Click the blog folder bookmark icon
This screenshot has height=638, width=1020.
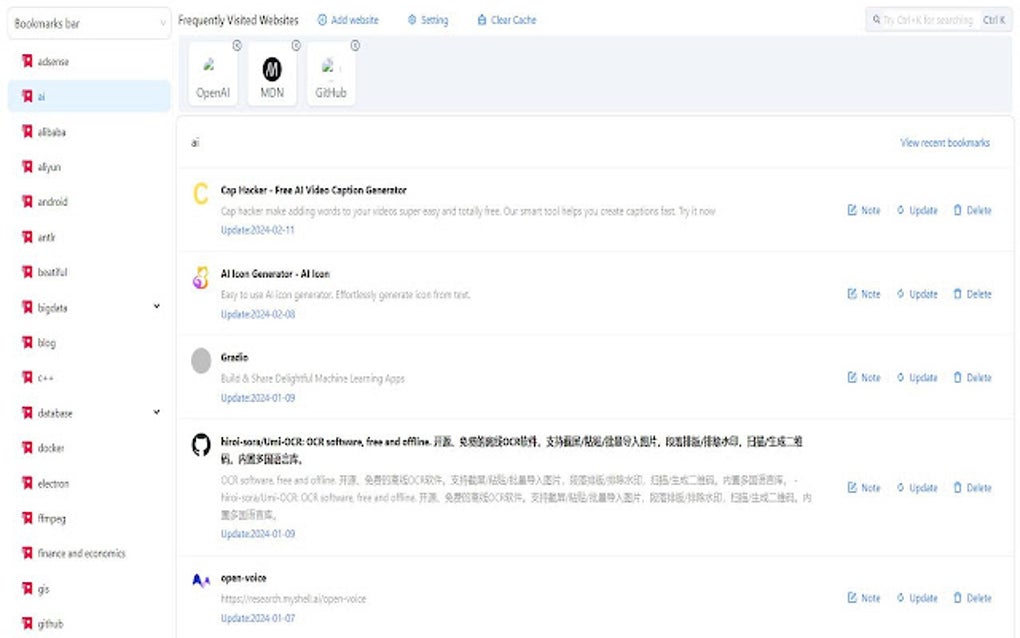pos(27,342)
